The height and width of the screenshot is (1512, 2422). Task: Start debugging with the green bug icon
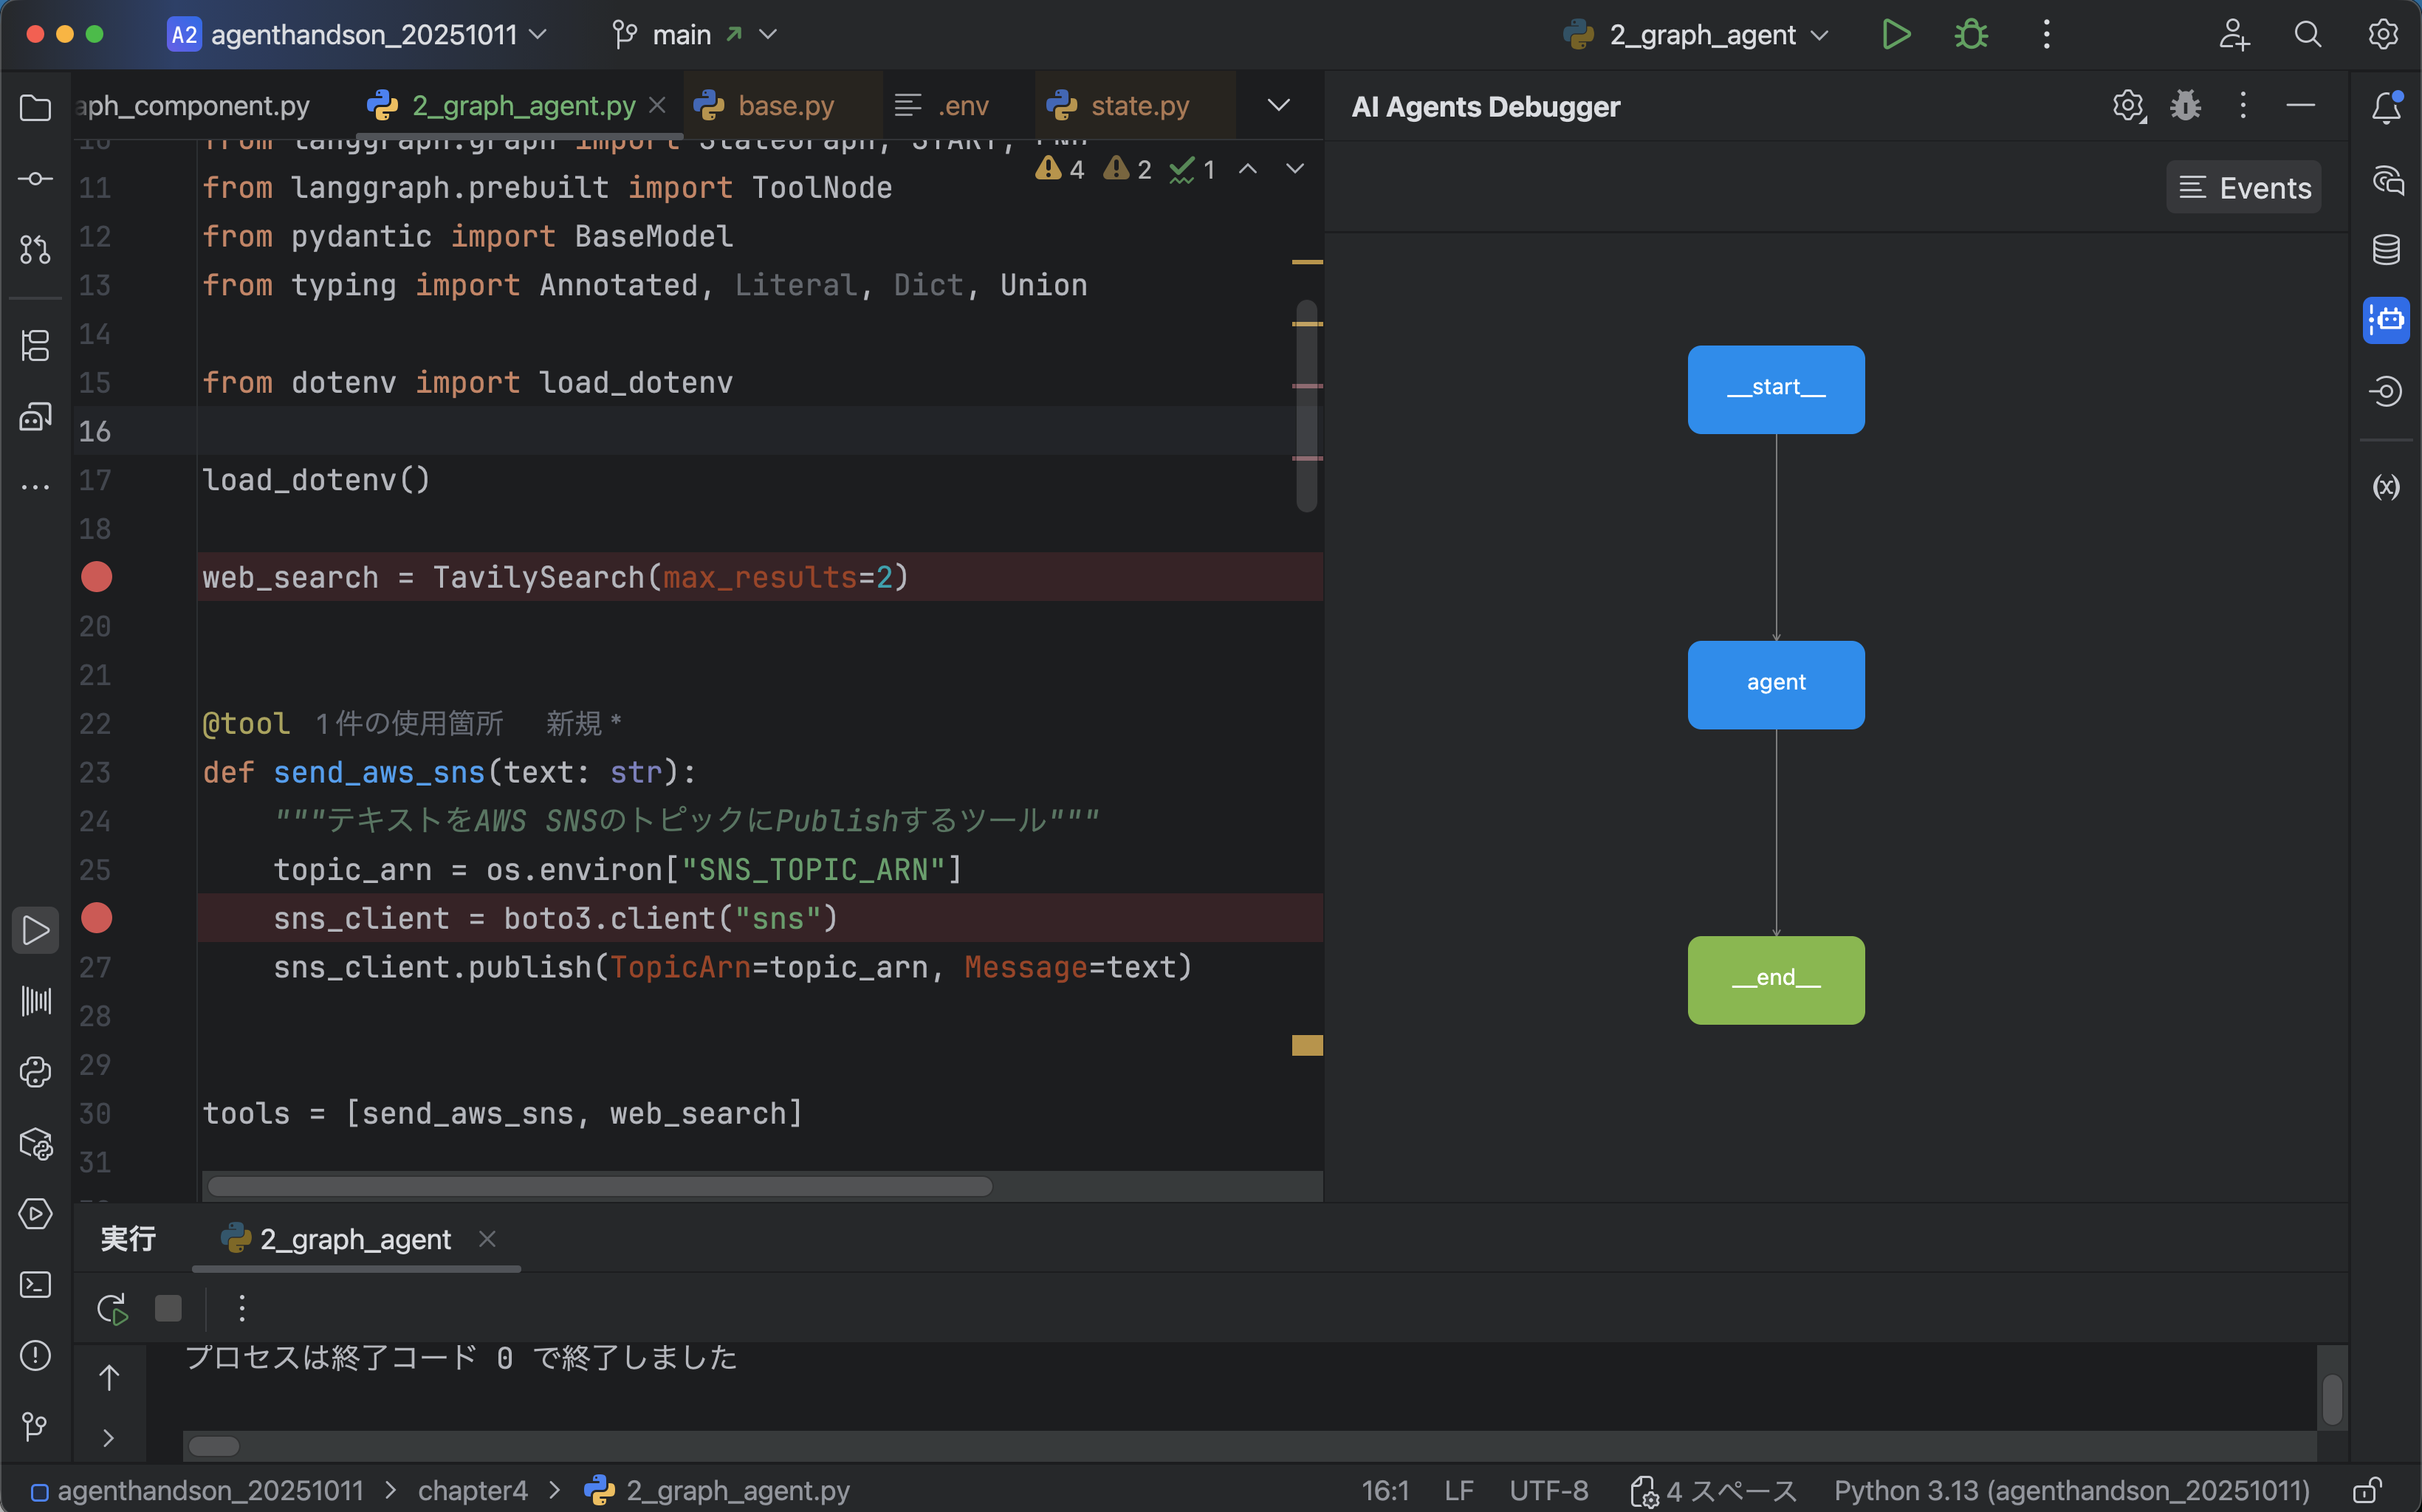click(1971, 35)
